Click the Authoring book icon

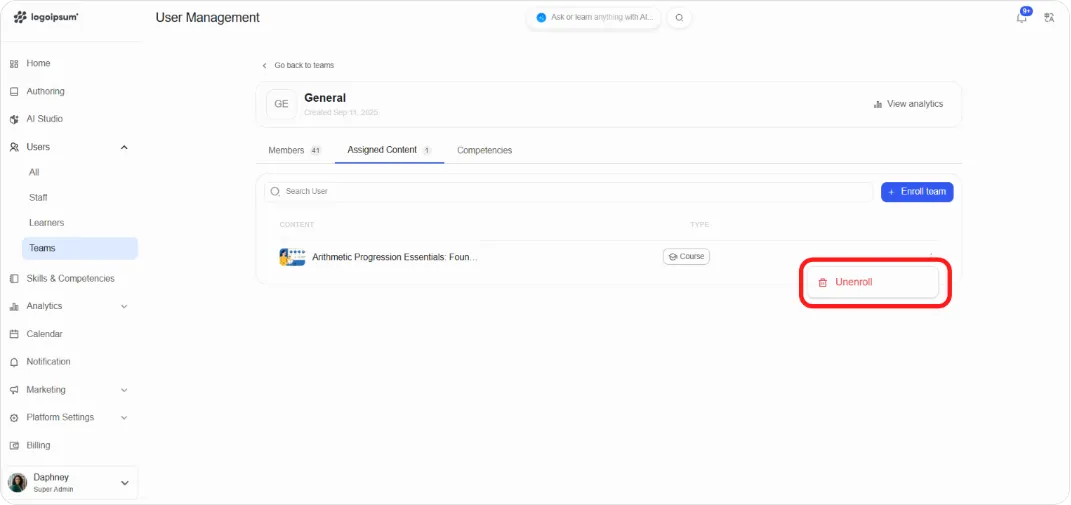[14, 92]
